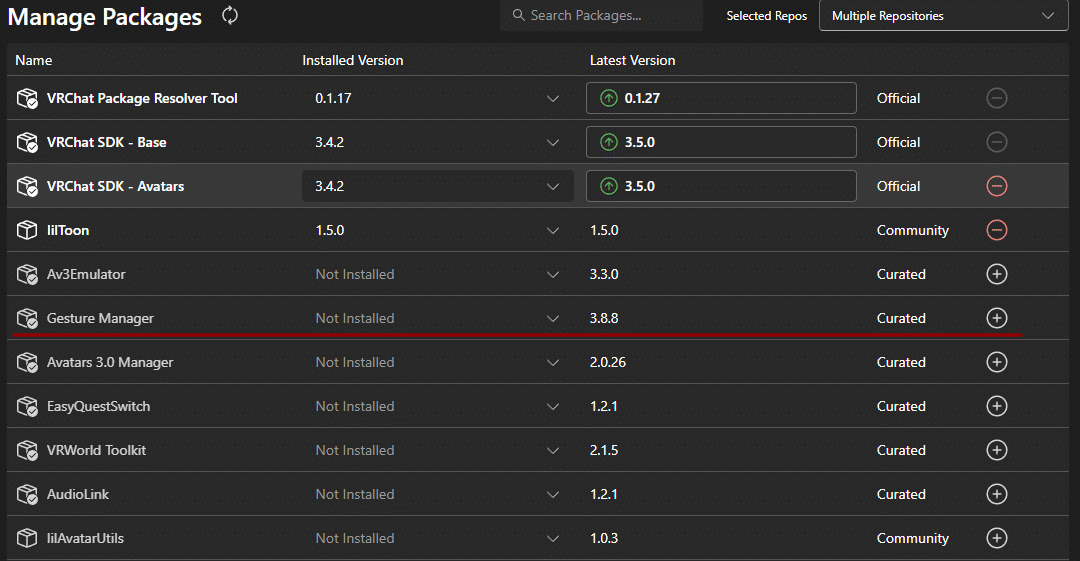Add EasyQuestSwitch with plus icon

click(997, 406)
